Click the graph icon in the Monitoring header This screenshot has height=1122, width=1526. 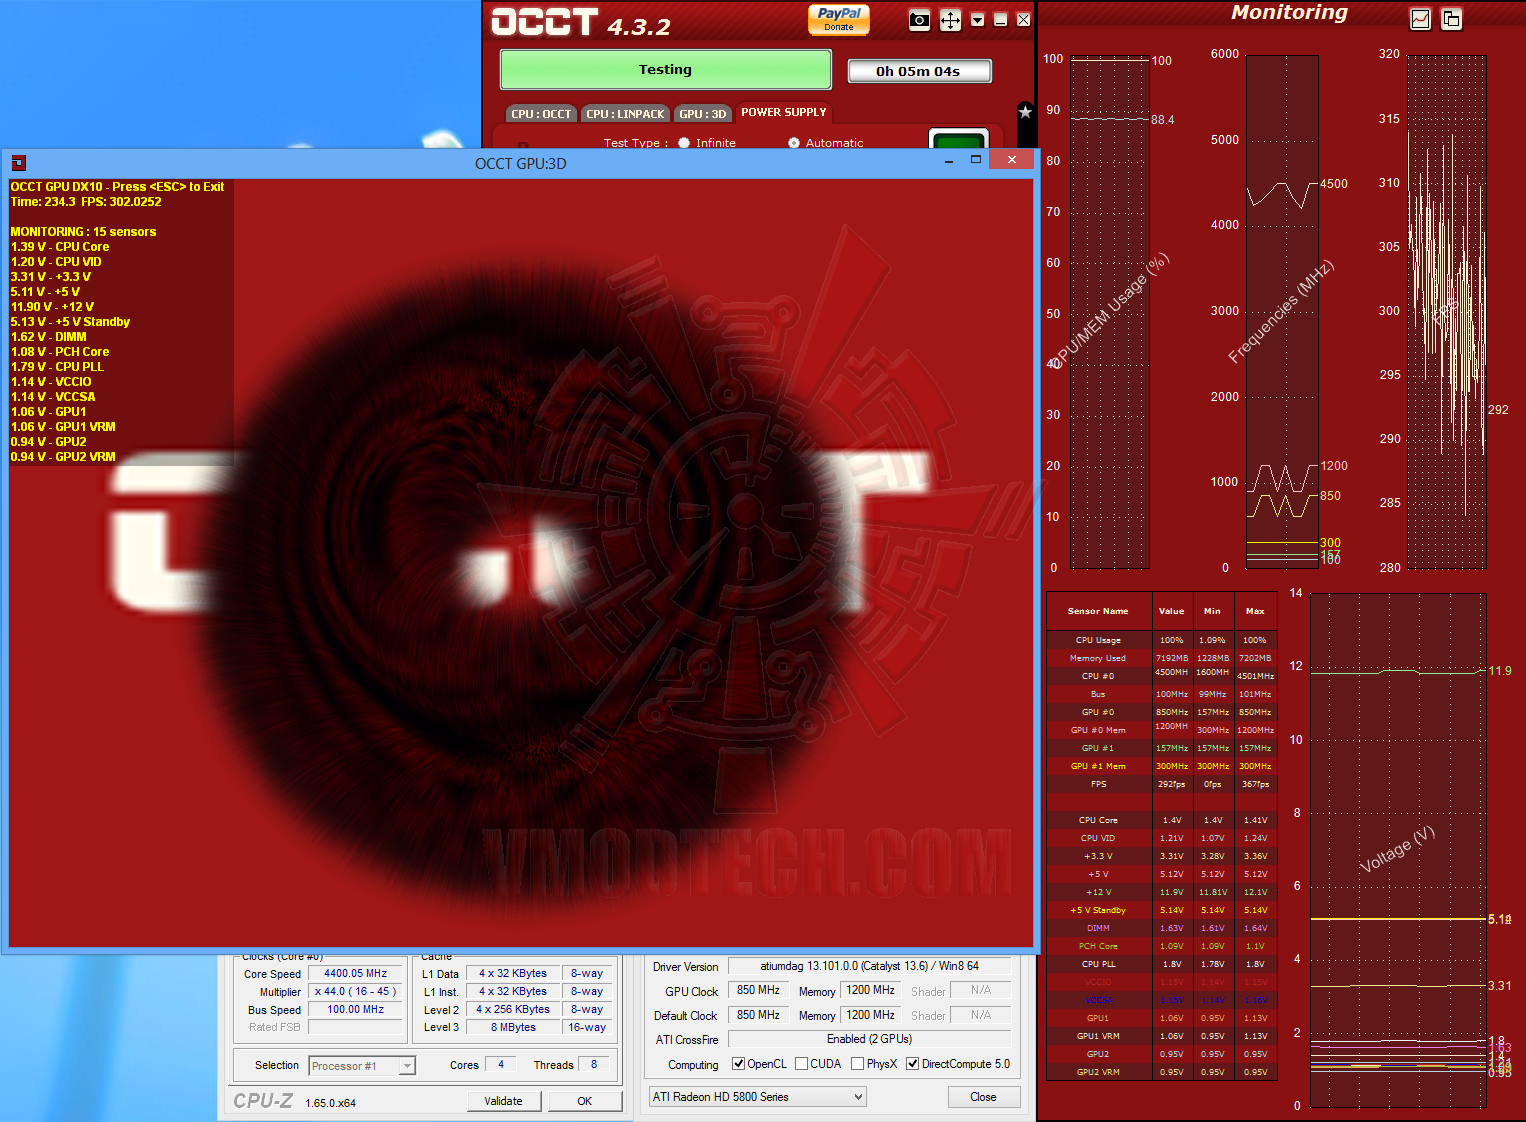(x=1420, y=19)
